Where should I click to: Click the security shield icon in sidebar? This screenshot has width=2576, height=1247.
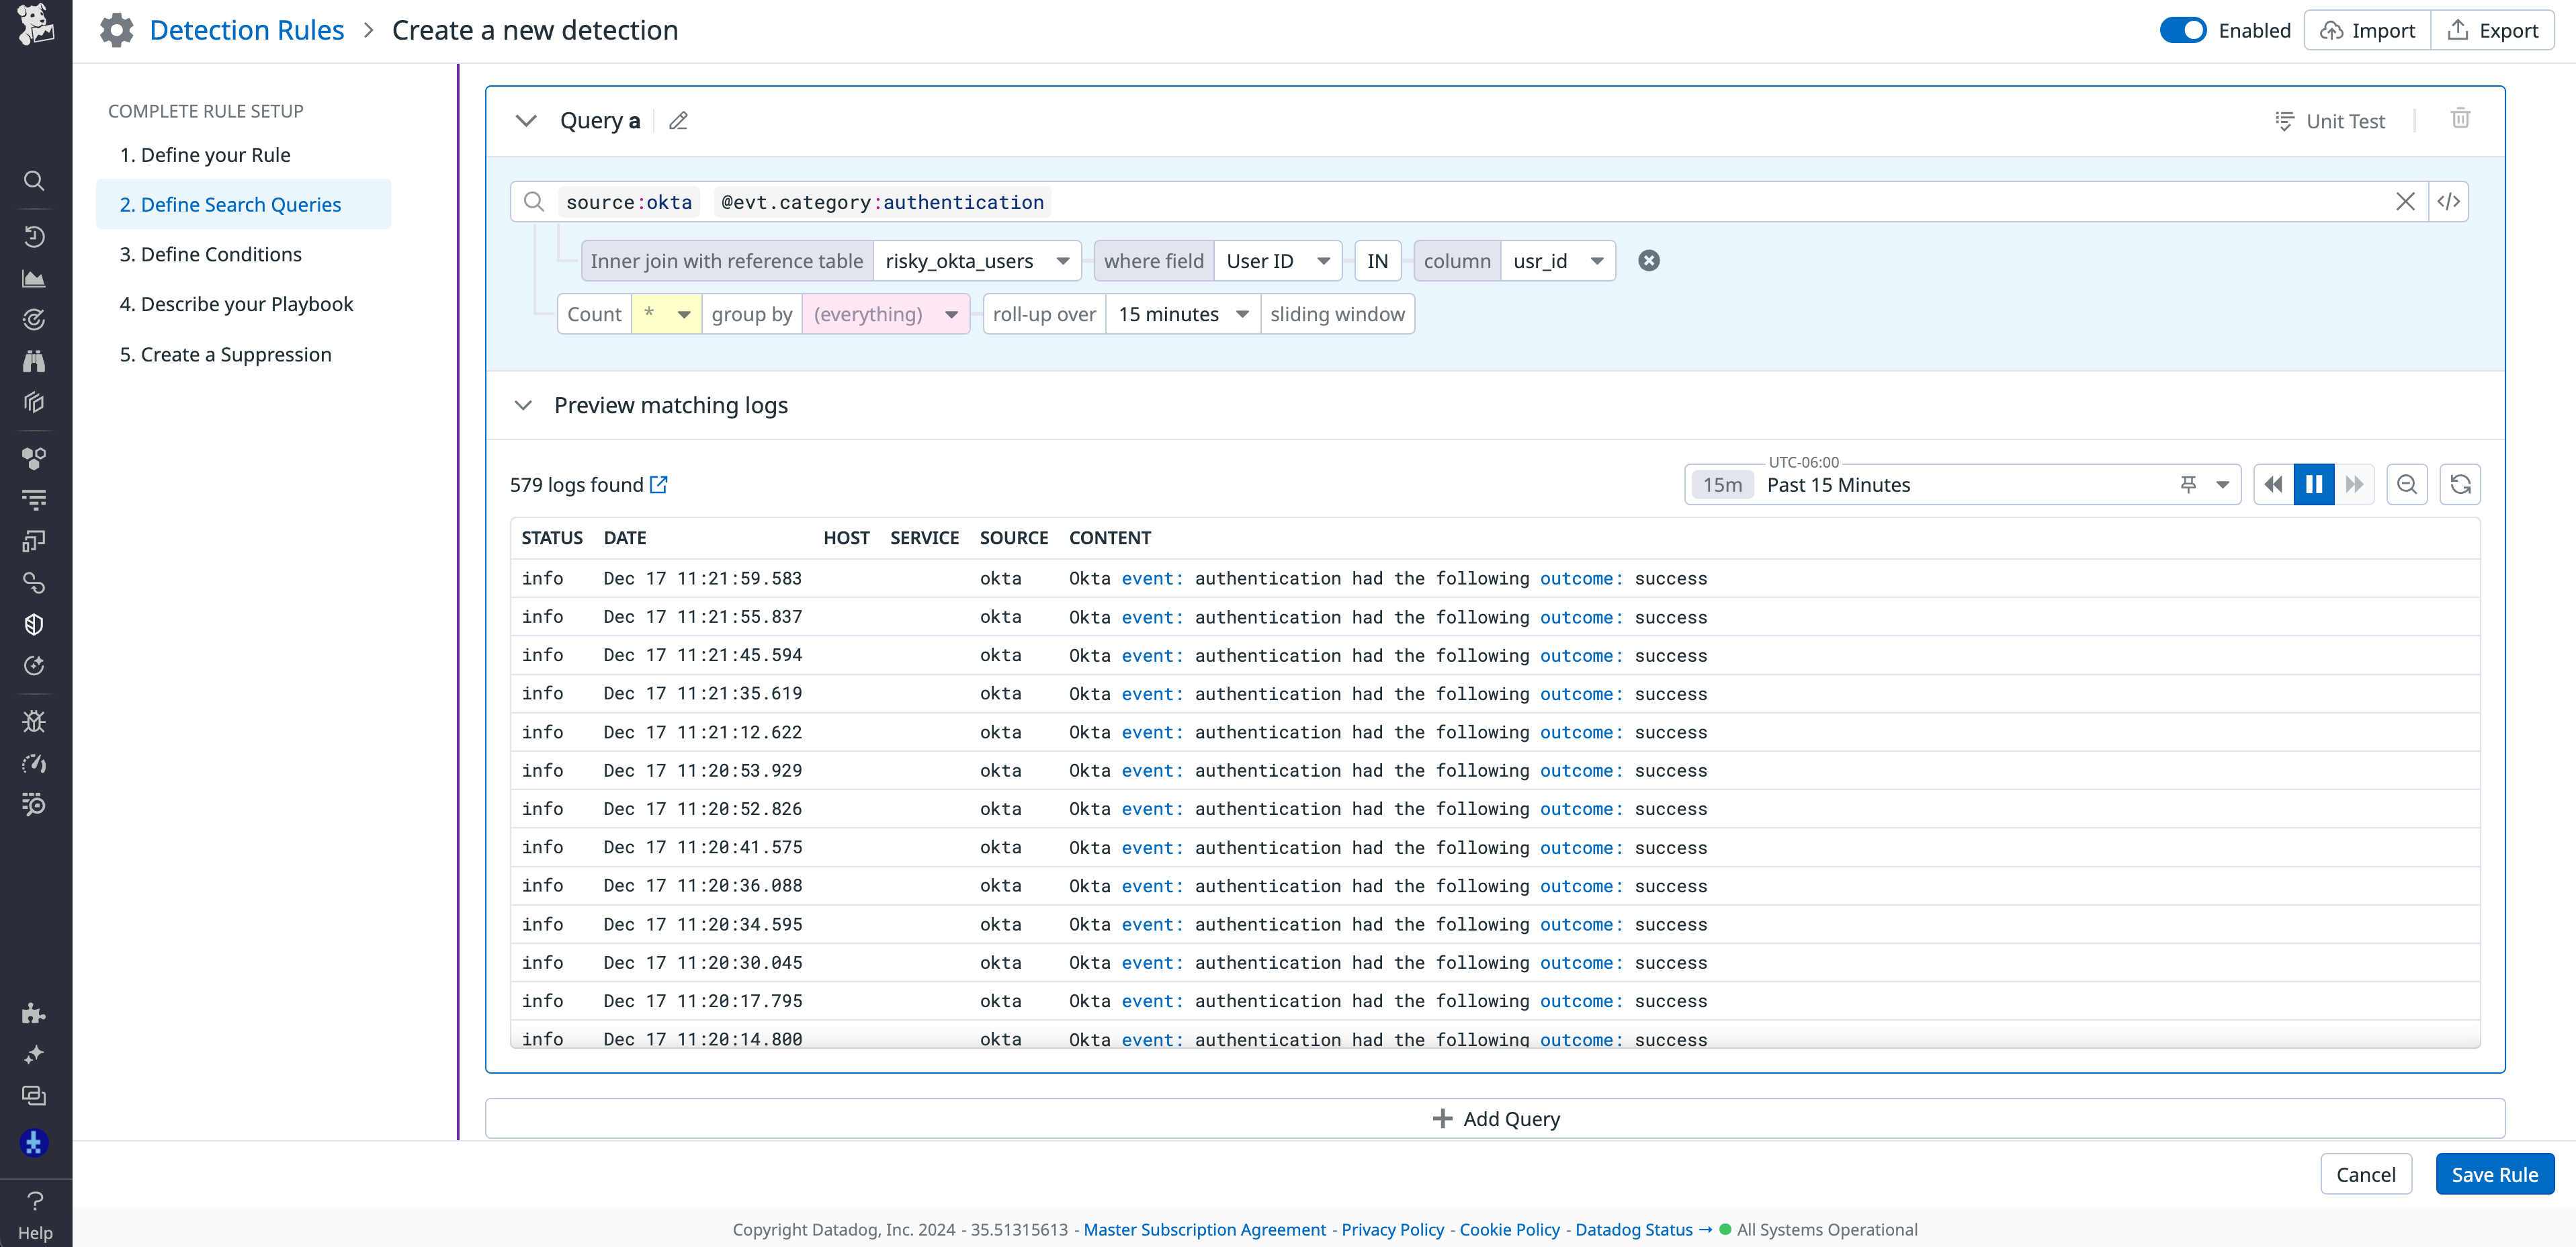point(34,624)
